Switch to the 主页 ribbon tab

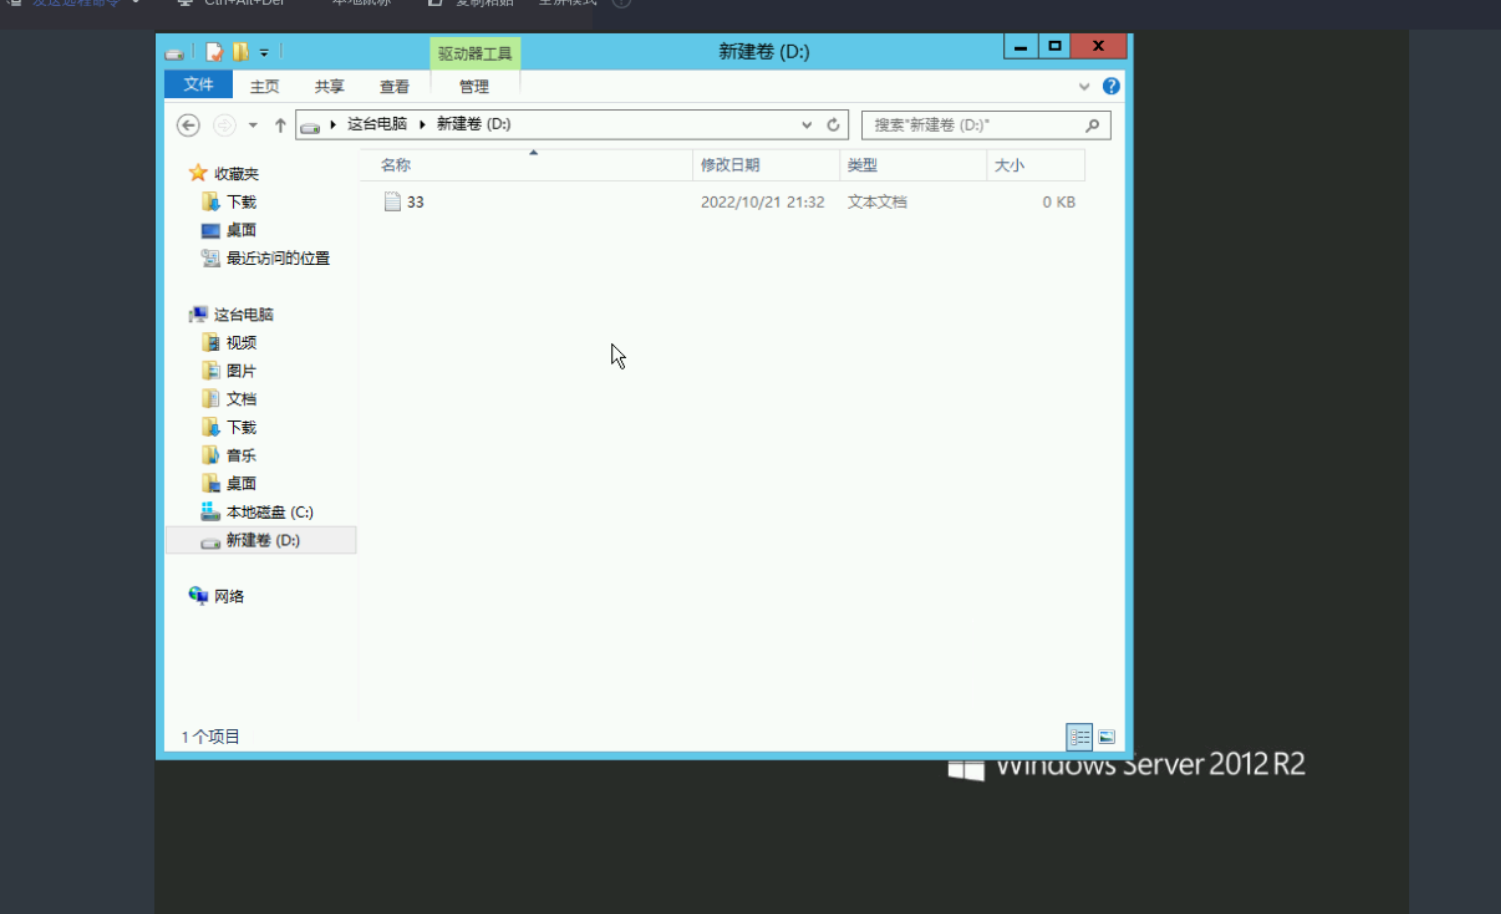pyautogui.click(x=265, y=86)
